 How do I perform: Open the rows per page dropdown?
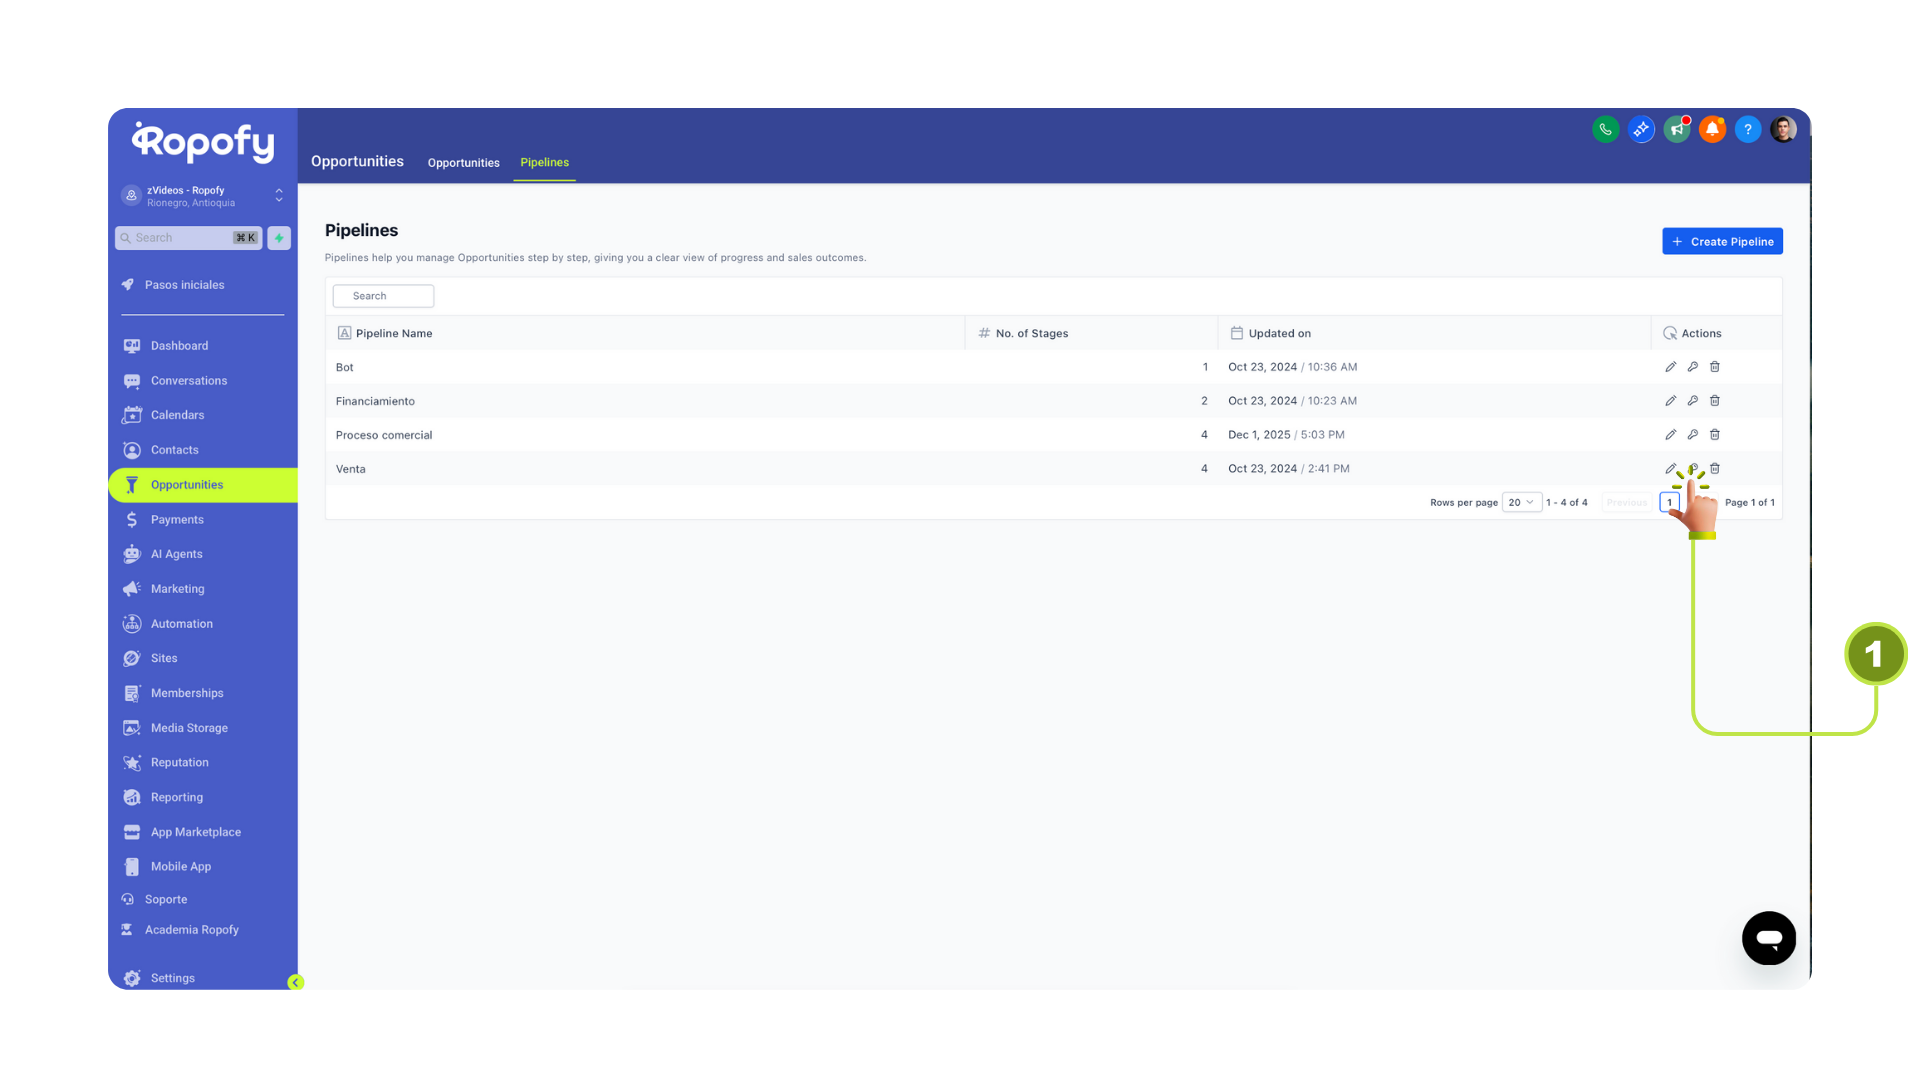click(x=1520, y=503)
